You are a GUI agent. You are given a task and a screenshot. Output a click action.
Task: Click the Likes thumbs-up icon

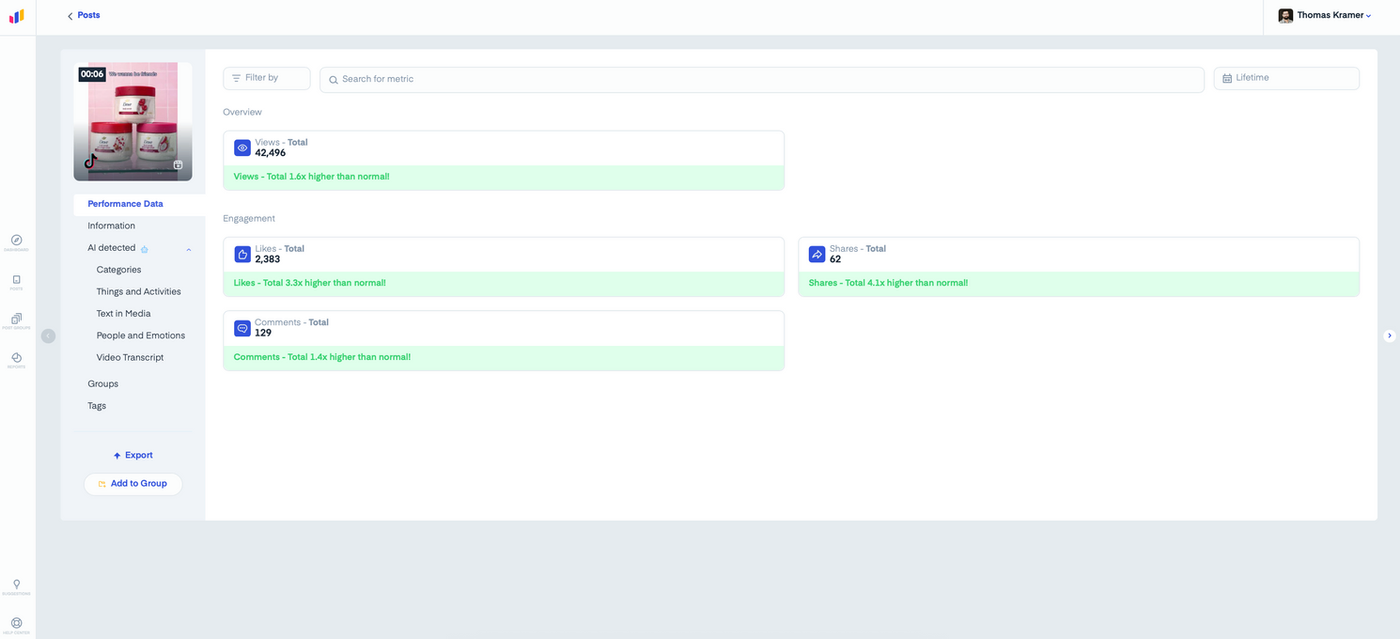242,254
